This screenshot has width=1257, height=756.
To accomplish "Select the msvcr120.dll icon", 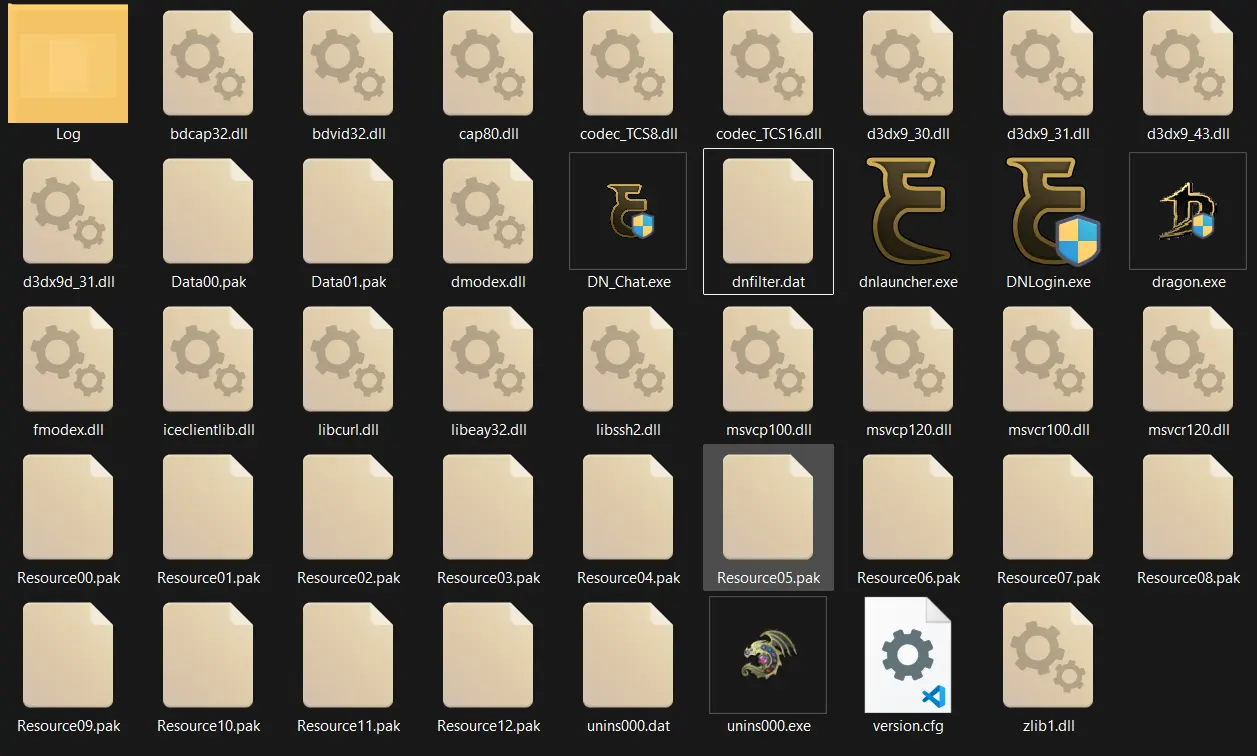I will [1188, 360].
